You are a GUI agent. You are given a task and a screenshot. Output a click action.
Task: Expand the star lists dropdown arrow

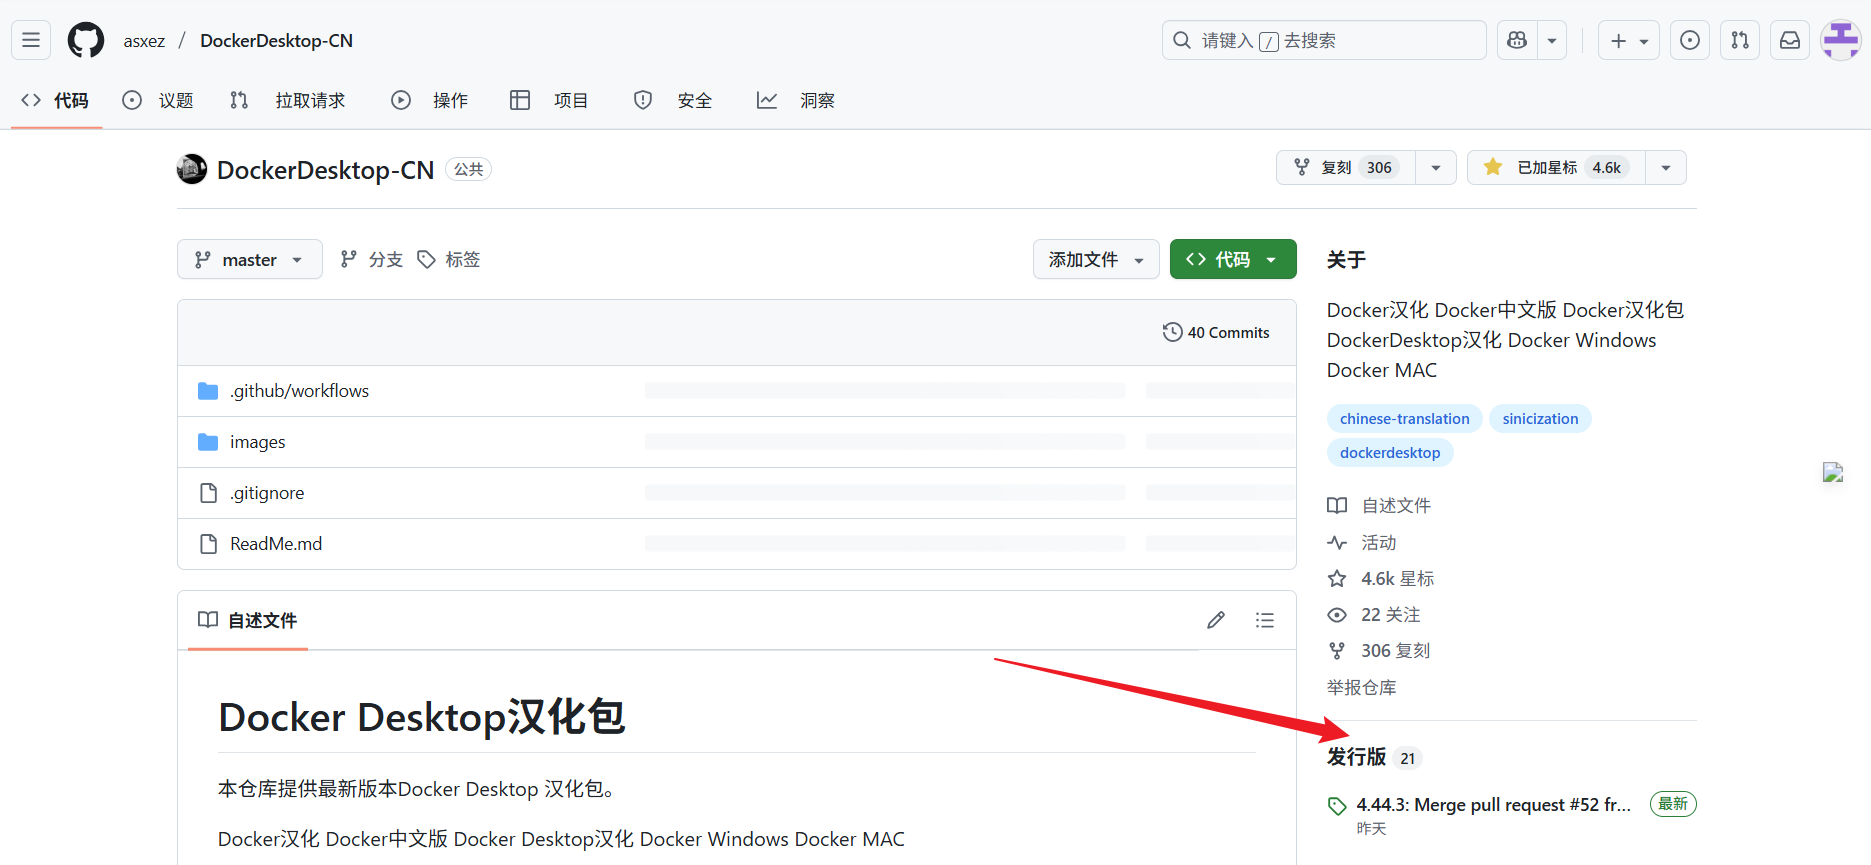click(x=1666, y=168)
